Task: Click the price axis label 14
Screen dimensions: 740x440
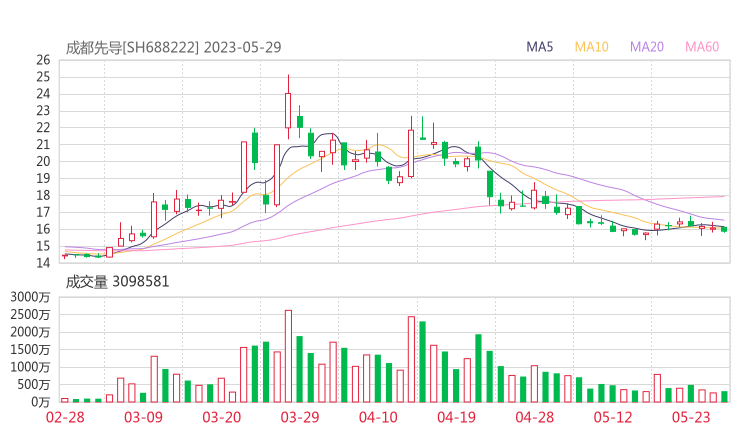Action: [43, 263]
